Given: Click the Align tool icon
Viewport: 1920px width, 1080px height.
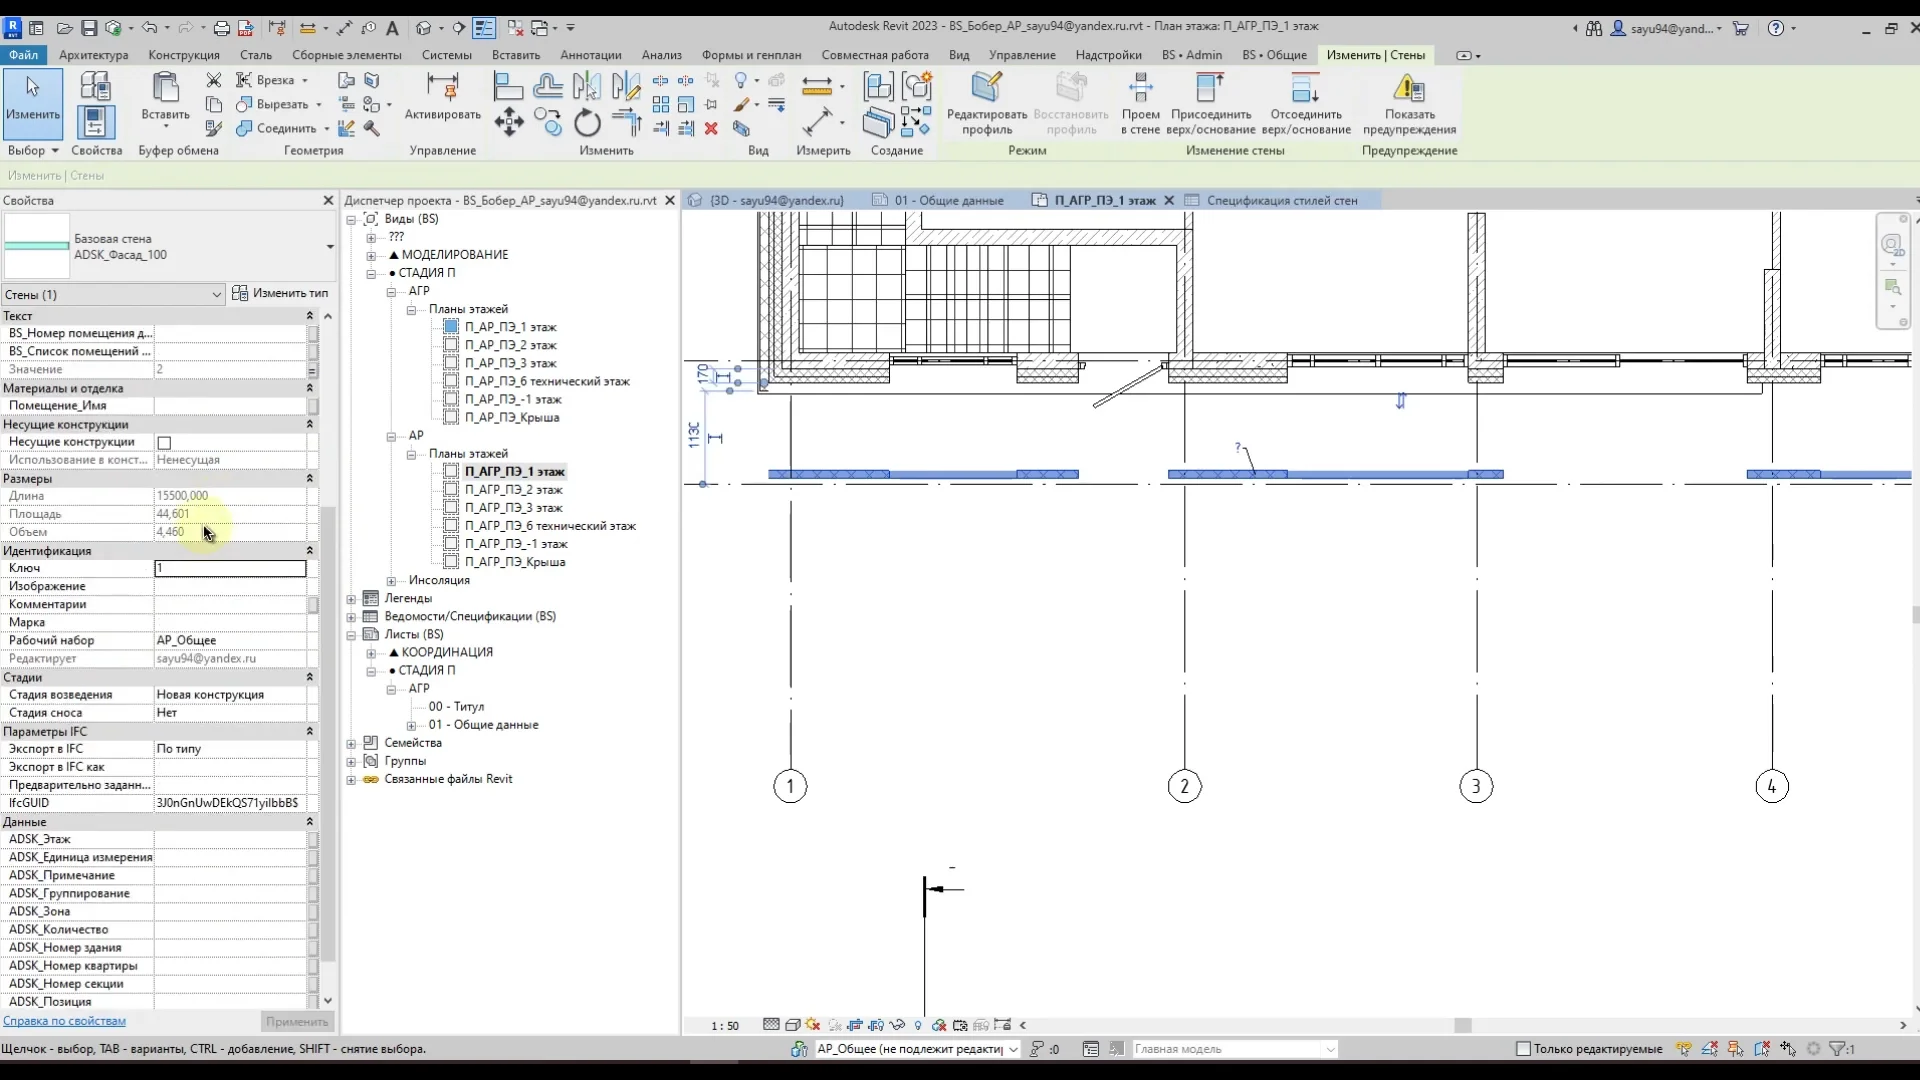Looking at the screenshot, I should tap(509, 86).
